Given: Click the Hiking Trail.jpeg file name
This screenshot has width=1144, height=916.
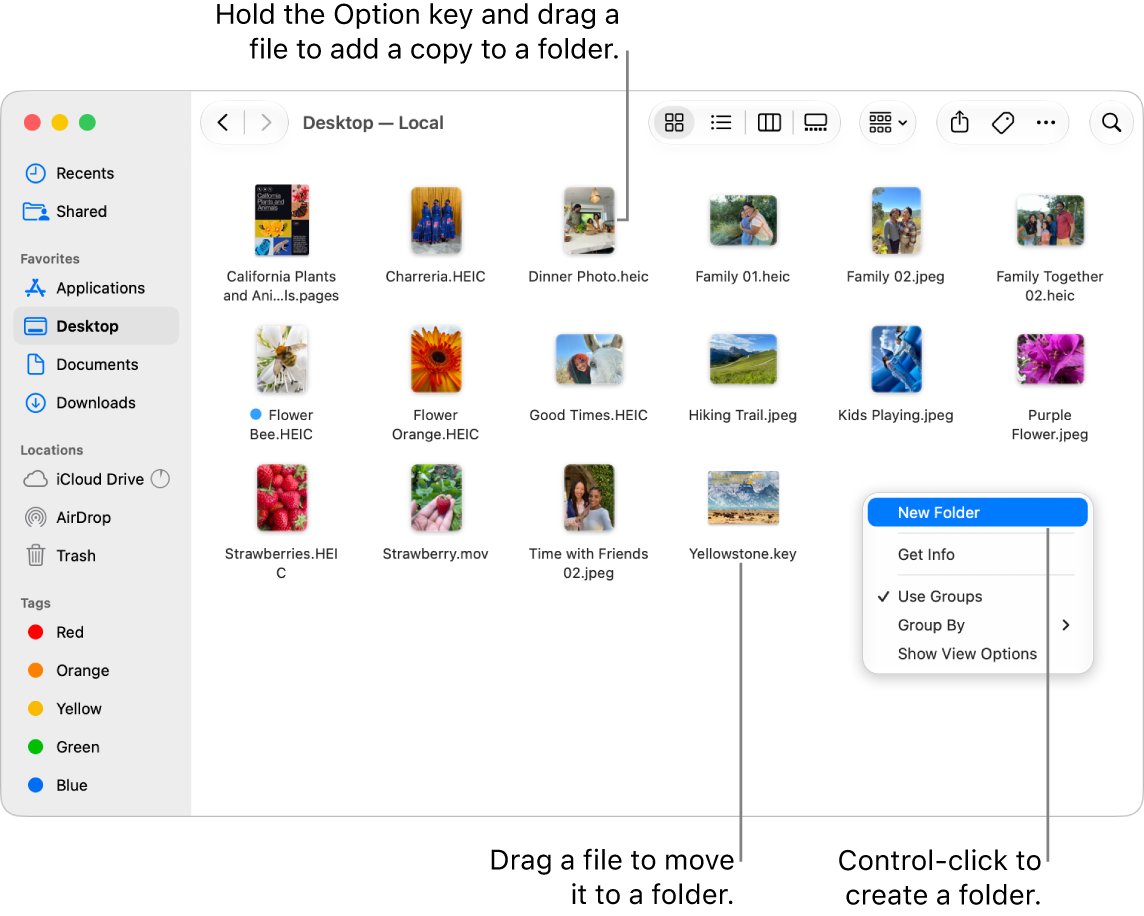Looking at the screenshot, I should [x=743, y=415].
